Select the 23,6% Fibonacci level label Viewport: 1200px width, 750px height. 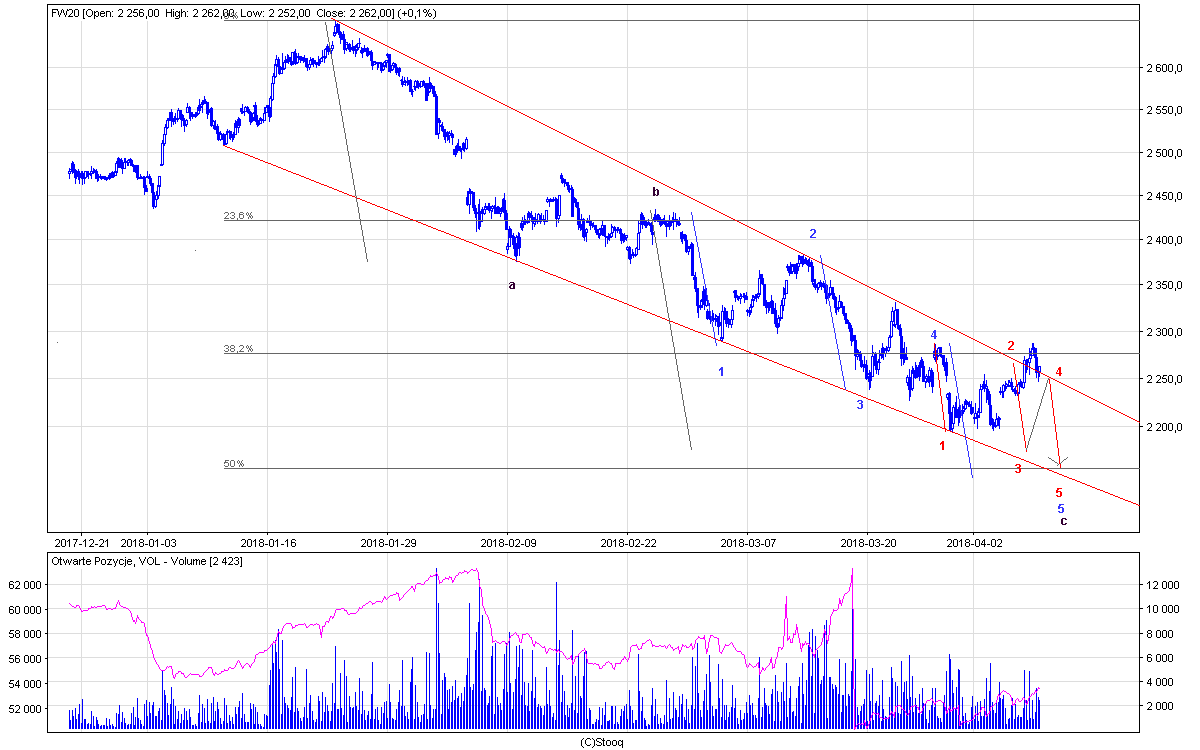pos(238,216)
